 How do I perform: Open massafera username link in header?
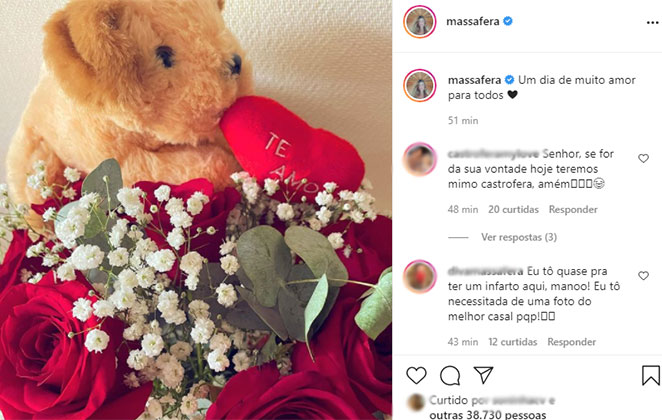point(473,21)
